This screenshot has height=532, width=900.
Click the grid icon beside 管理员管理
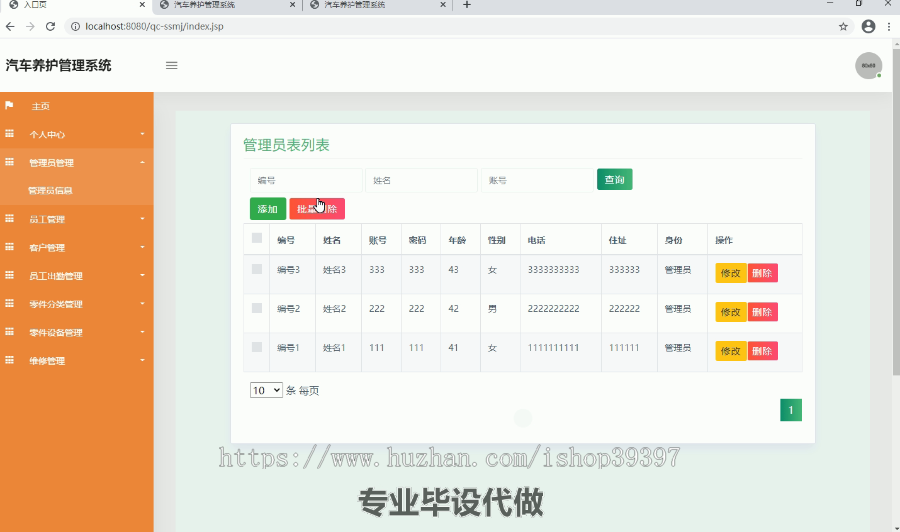9,162
